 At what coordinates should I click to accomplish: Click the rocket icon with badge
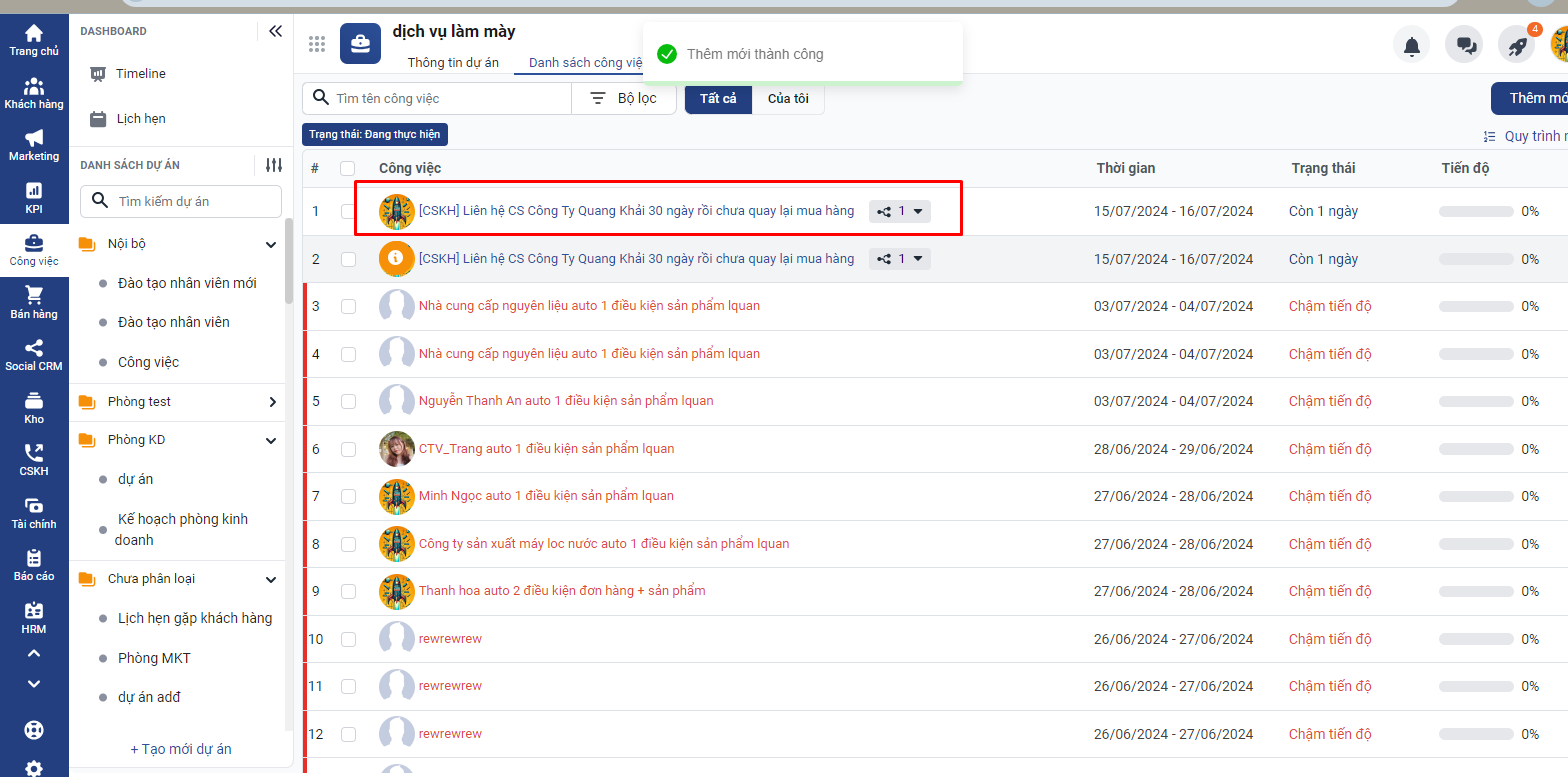click(x=1516, y=45)
